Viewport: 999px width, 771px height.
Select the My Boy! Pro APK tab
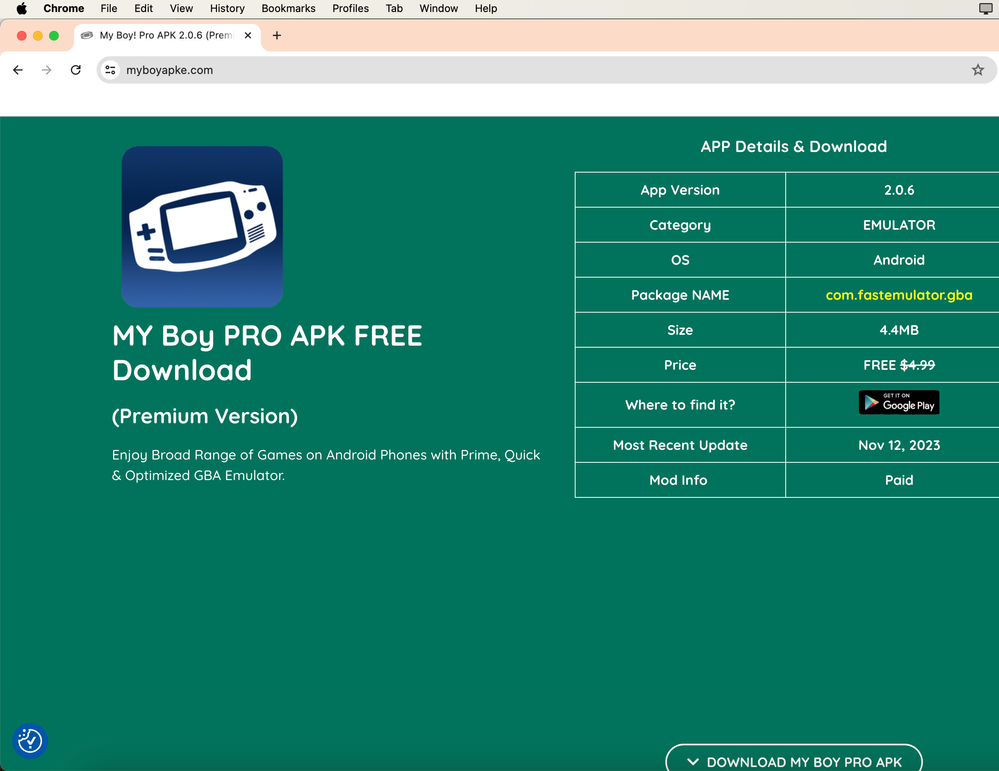(x=160, y=36)
